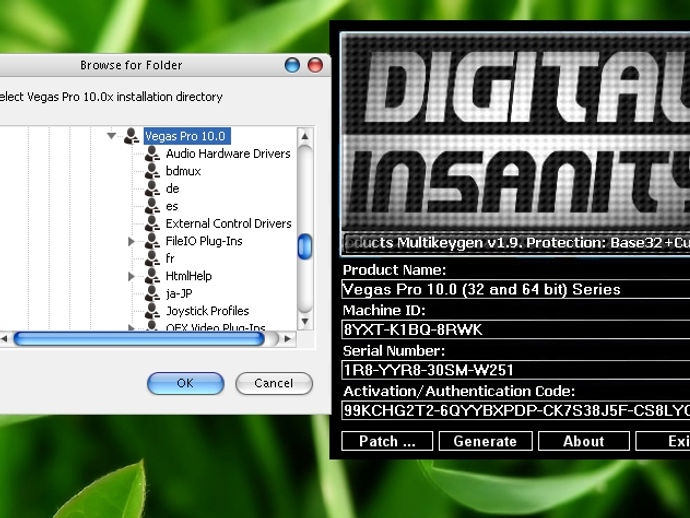The image size is (690, 518).
Task: Select the Joystick Profiles folder
Action: 207,311
